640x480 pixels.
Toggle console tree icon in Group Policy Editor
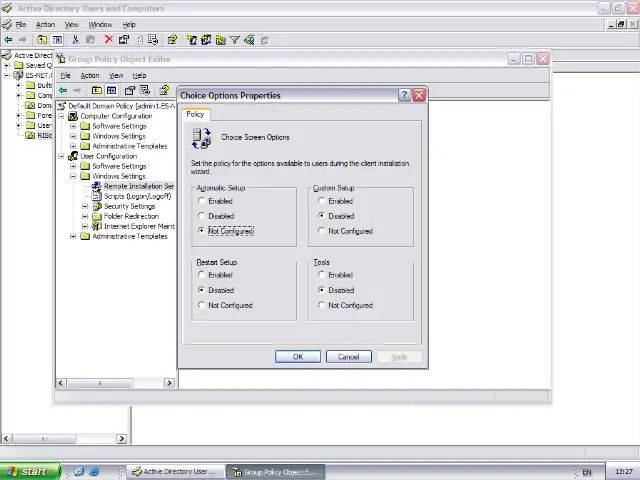click(111, 90)
